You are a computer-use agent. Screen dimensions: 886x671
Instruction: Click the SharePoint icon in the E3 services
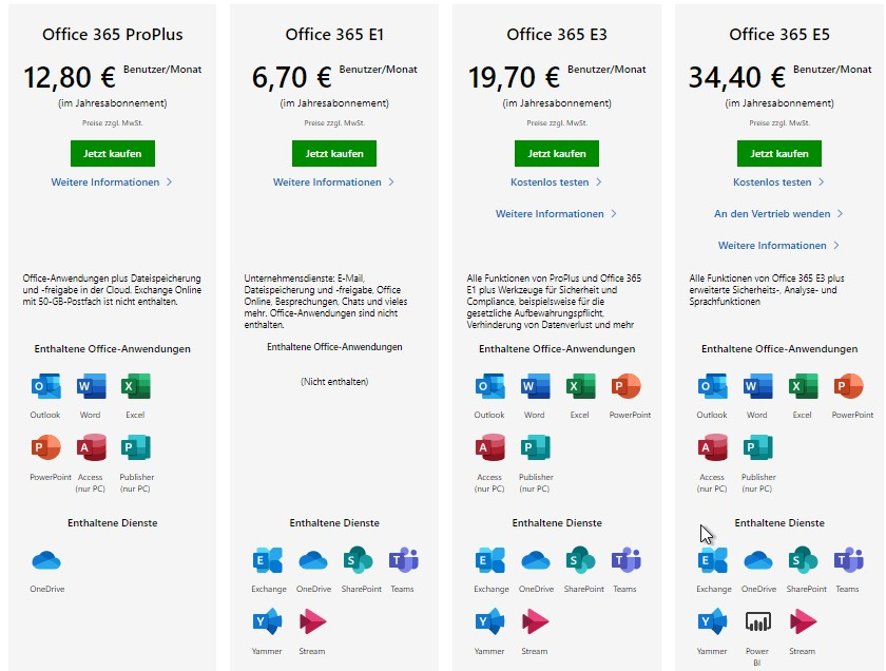click(580, 560)
